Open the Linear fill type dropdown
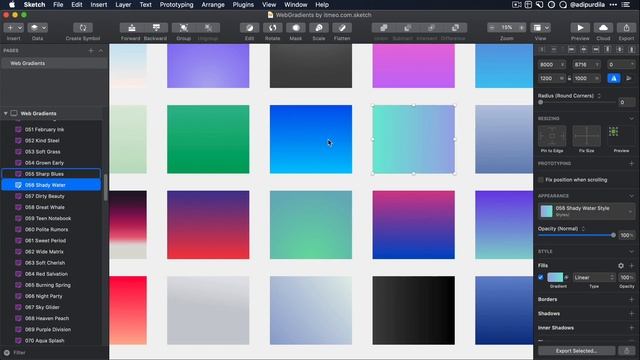The height and width of the screenshot is (360, 640). (x=594, y=278)
